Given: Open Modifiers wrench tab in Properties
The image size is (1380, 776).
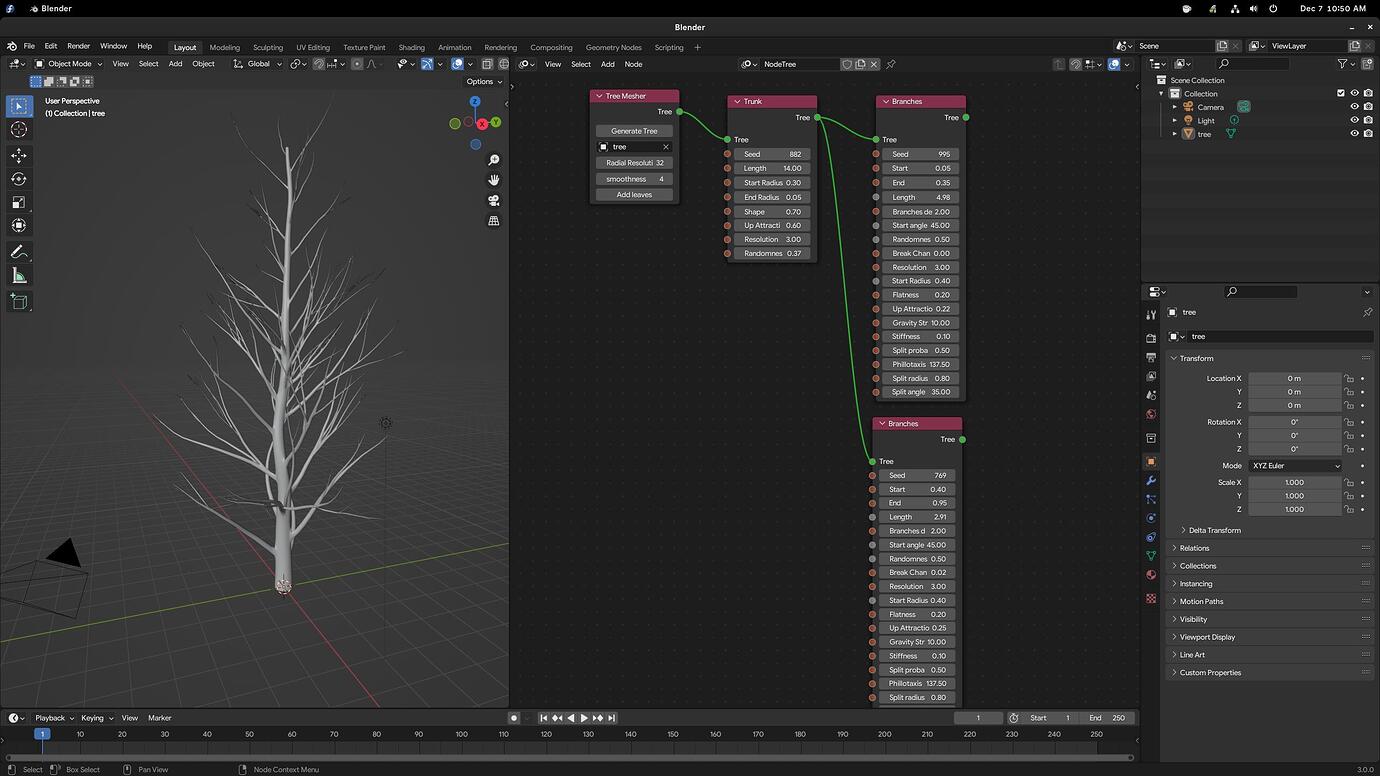Looking at the screenshot, I should (x=1151, y=481).
